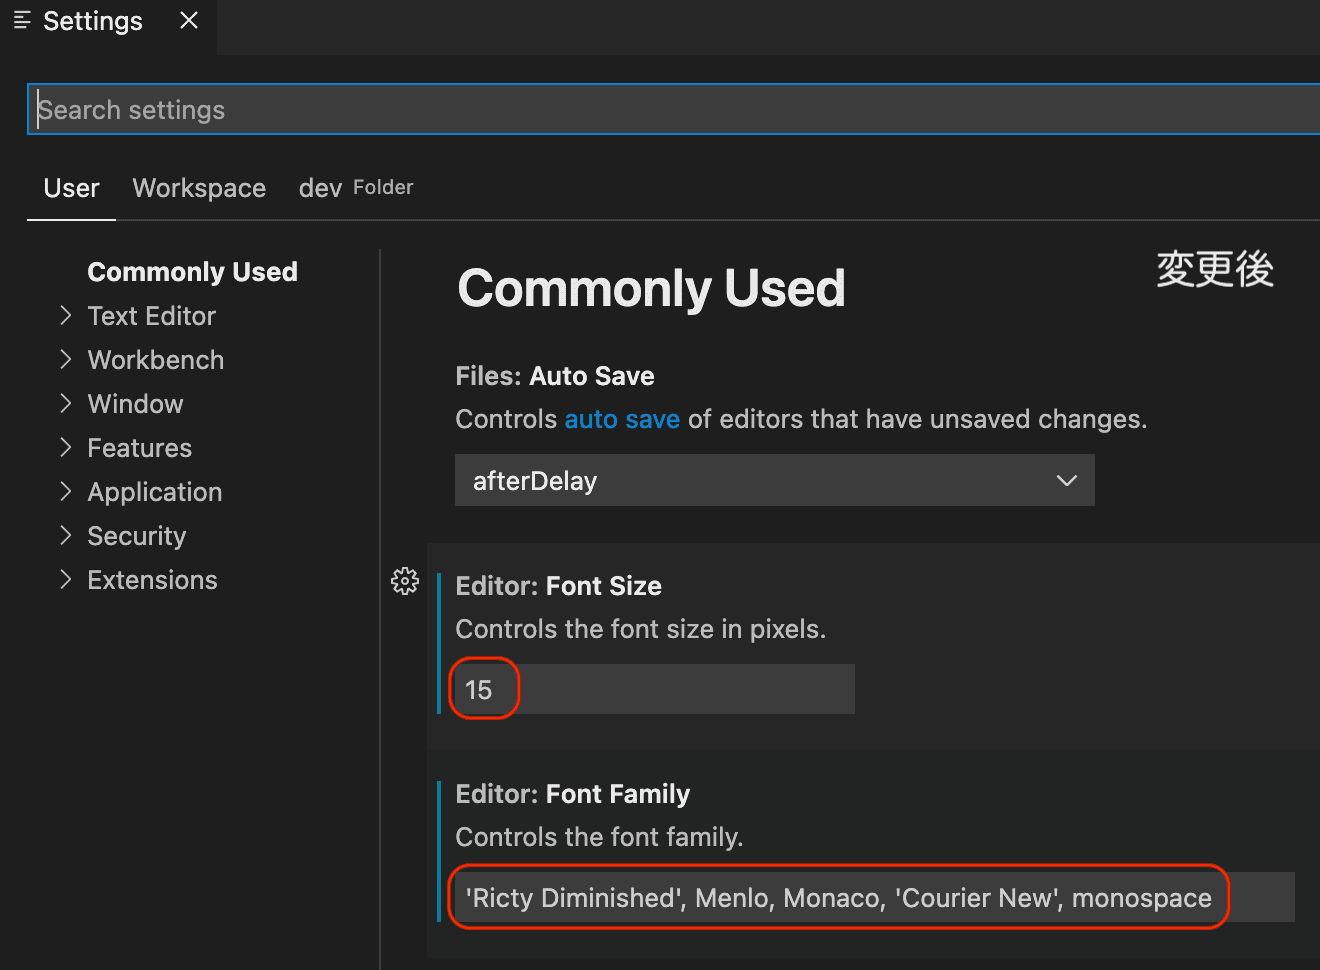
Task: Click the Font Size value field
Action: click(654, 690)
